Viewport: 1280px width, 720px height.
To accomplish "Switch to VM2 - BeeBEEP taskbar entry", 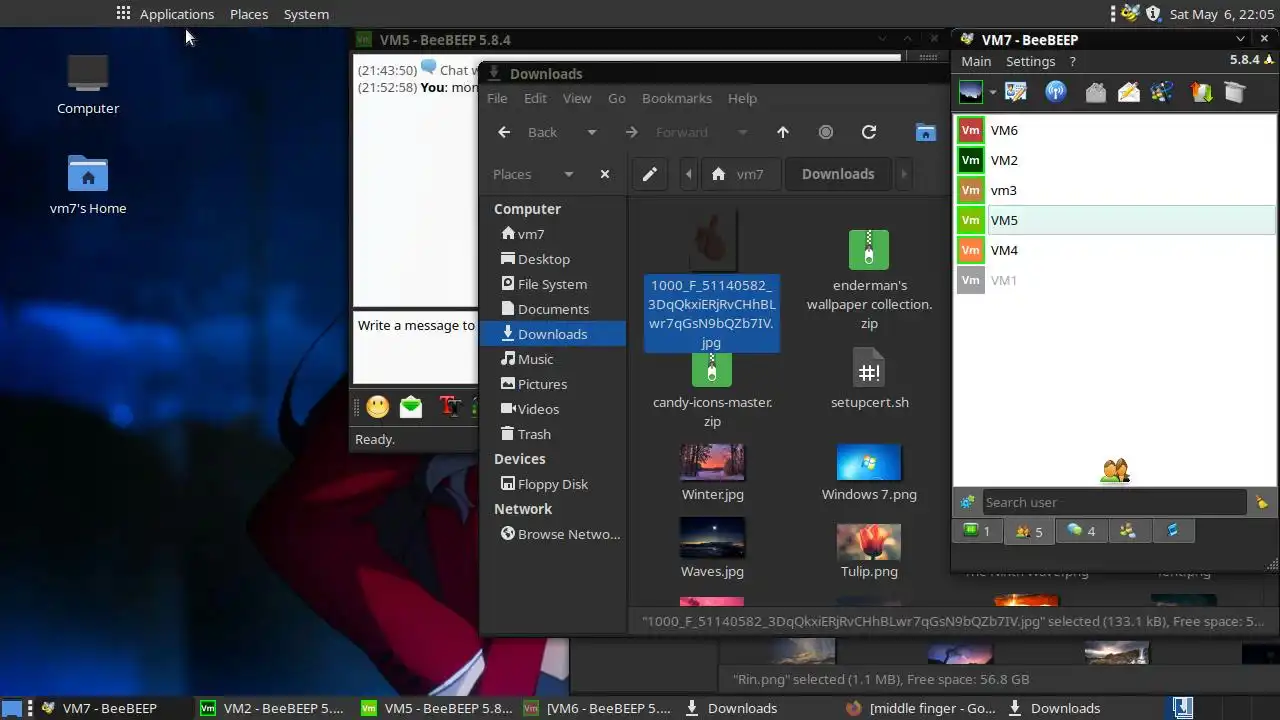I will point(272,708).
